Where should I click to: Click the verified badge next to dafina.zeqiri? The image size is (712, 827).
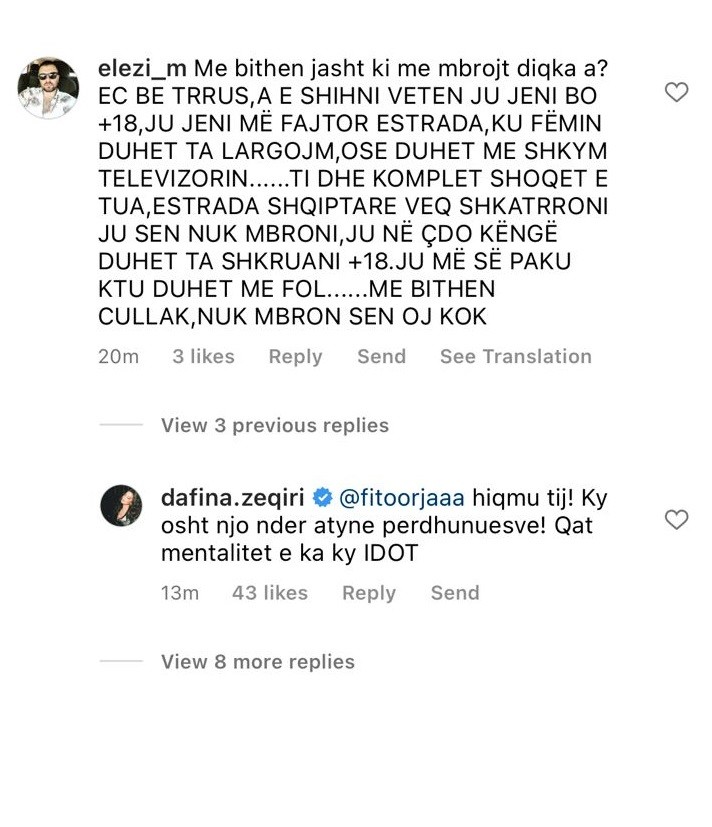pos(324,495)
